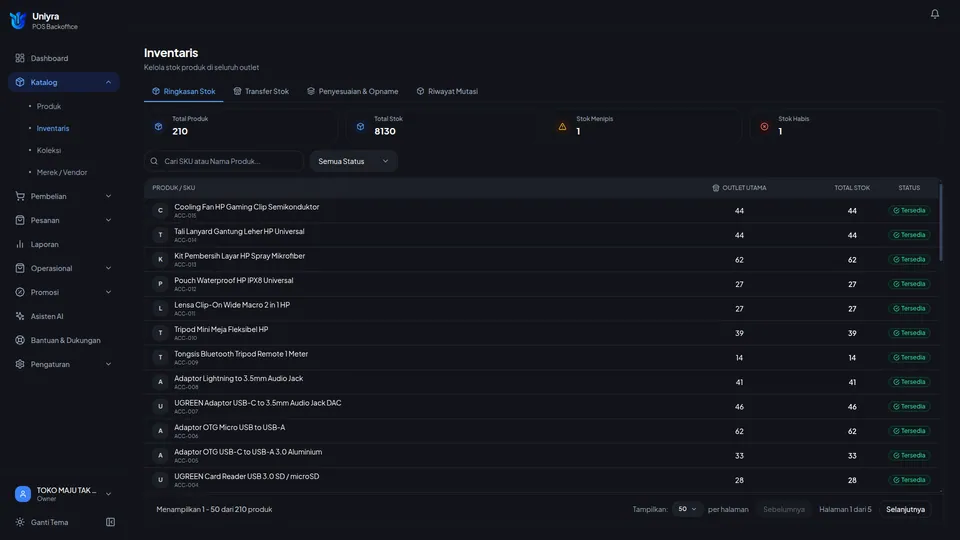The height and width of the screenshot is (540, 960).
Task: Click the Stok Habis red circle icon
Action: point(764,127)
